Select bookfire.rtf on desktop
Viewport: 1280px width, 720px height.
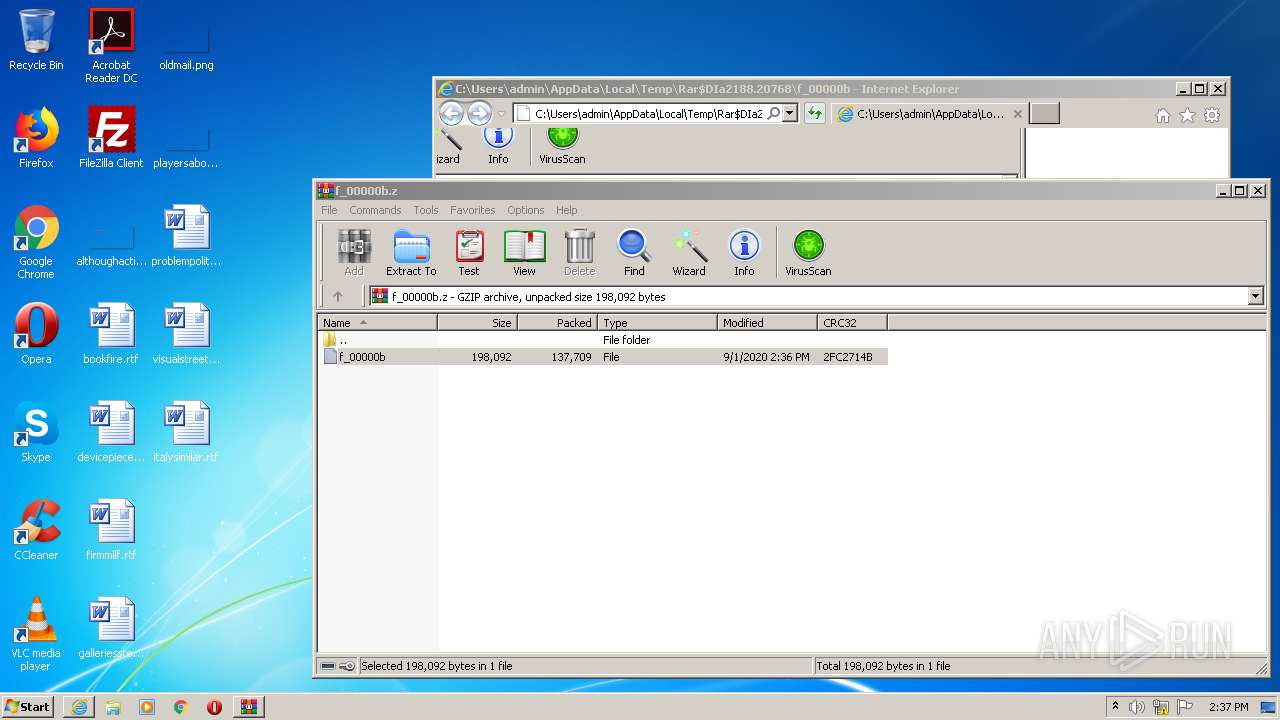pyautogui.click(x=111, y=334)
